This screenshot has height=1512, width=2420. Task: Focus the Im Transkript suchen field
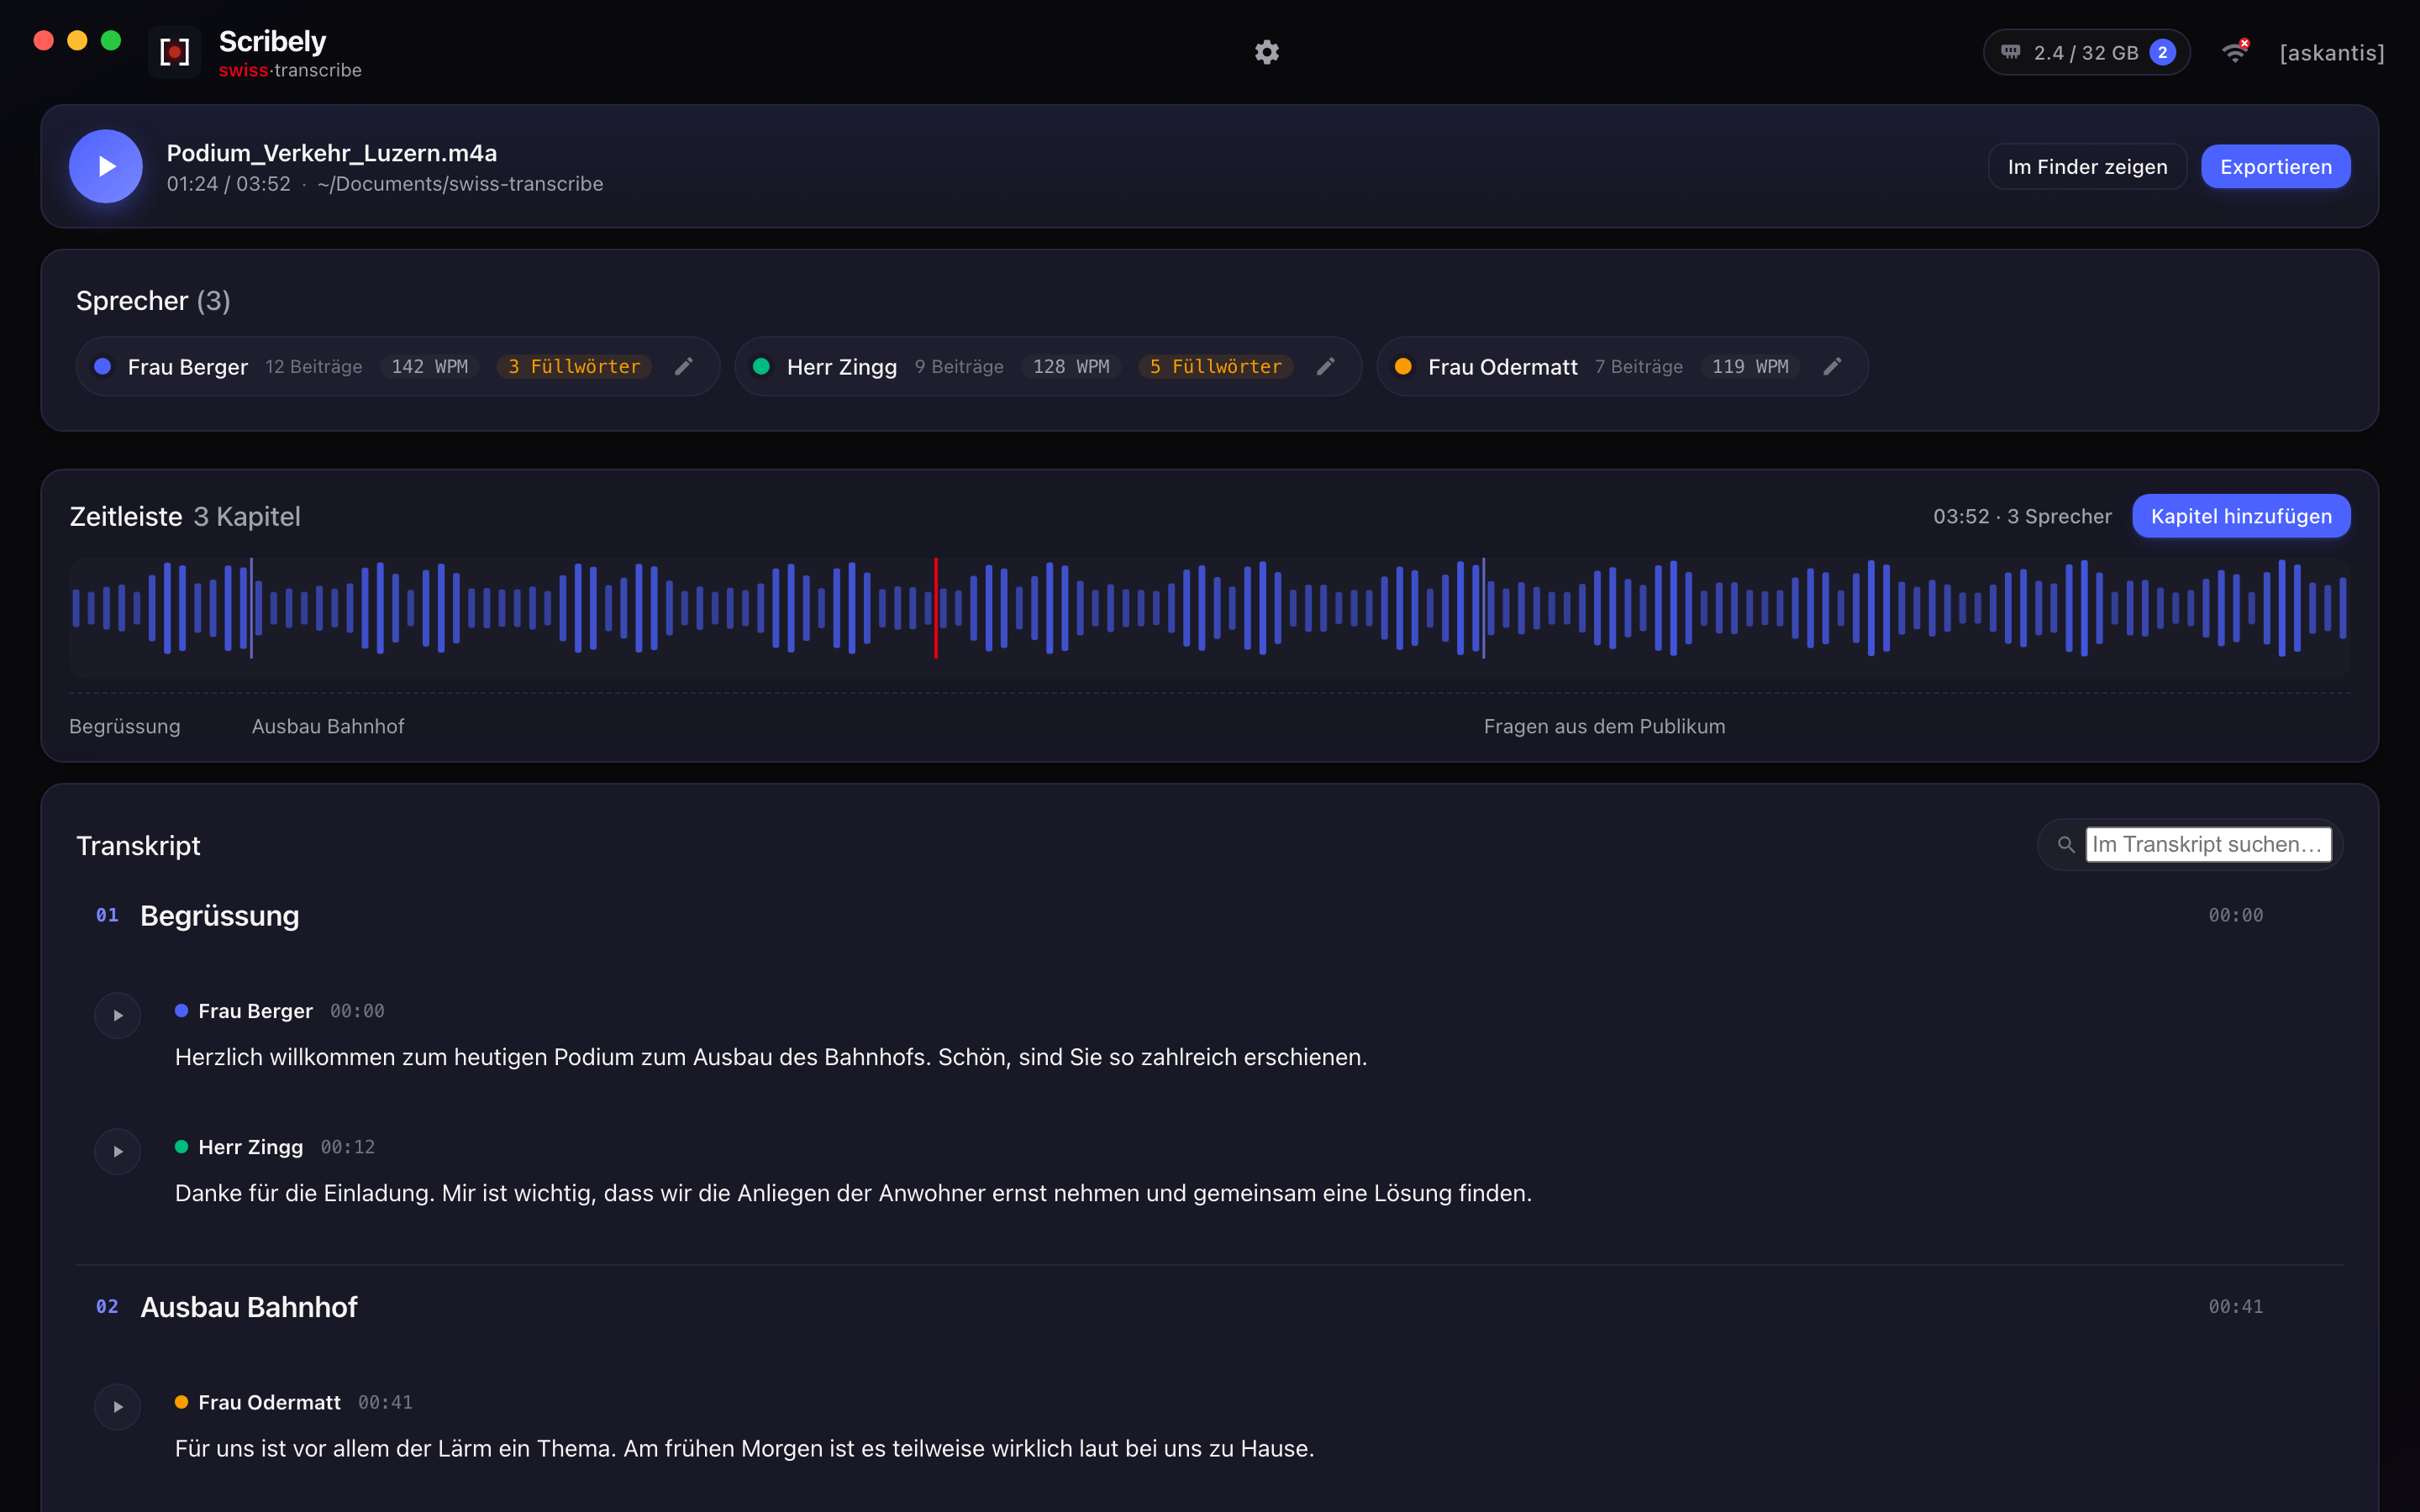coord(2208,845)
